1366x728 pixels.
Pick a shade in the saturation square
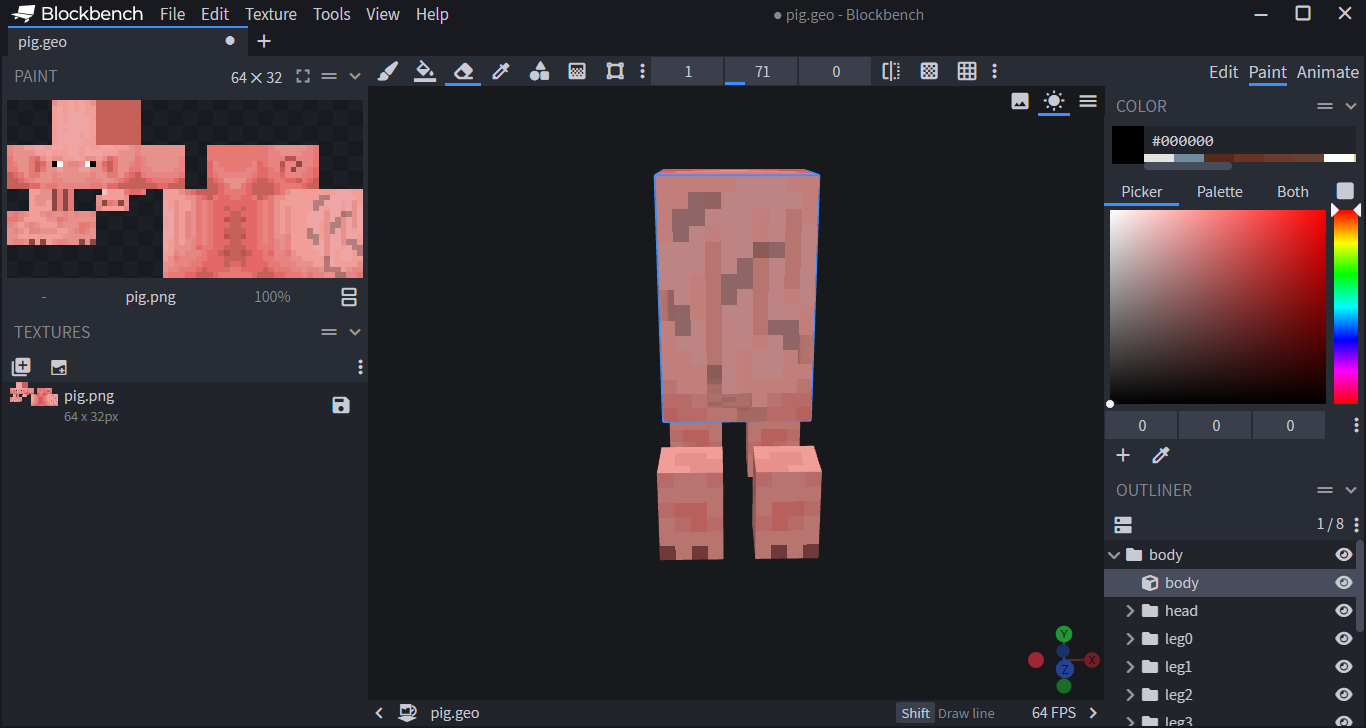1217,307
